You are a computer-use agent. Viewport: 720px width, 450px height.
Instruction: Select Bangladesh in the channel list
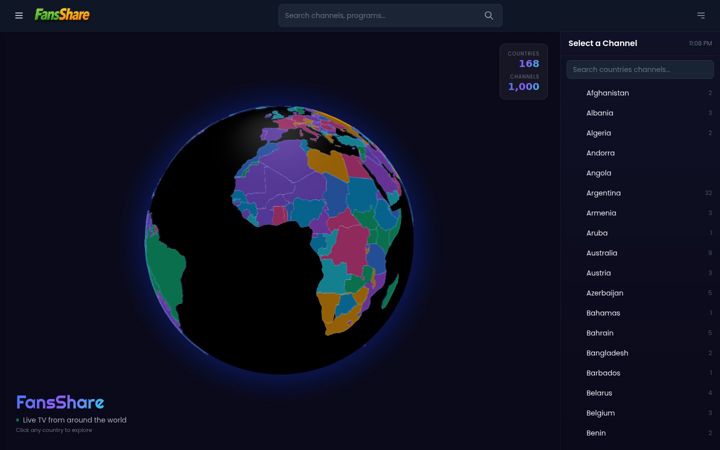(x=640, y=353)
